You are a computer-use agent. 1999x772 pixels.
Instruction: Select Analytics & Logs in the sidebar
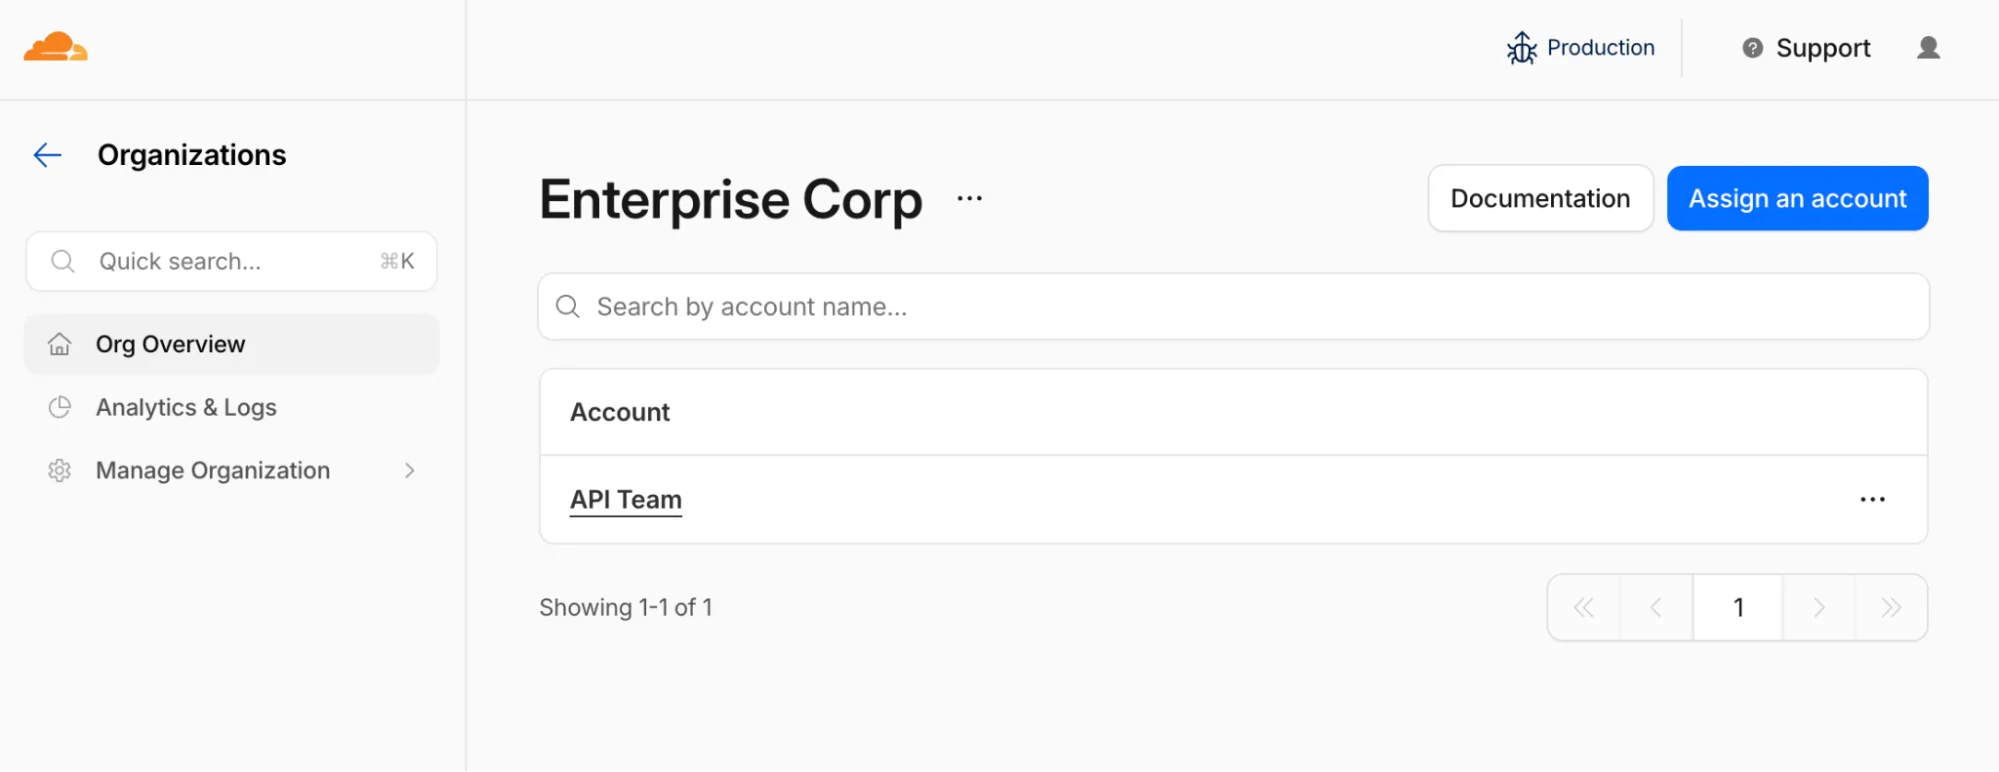point(185,407)
